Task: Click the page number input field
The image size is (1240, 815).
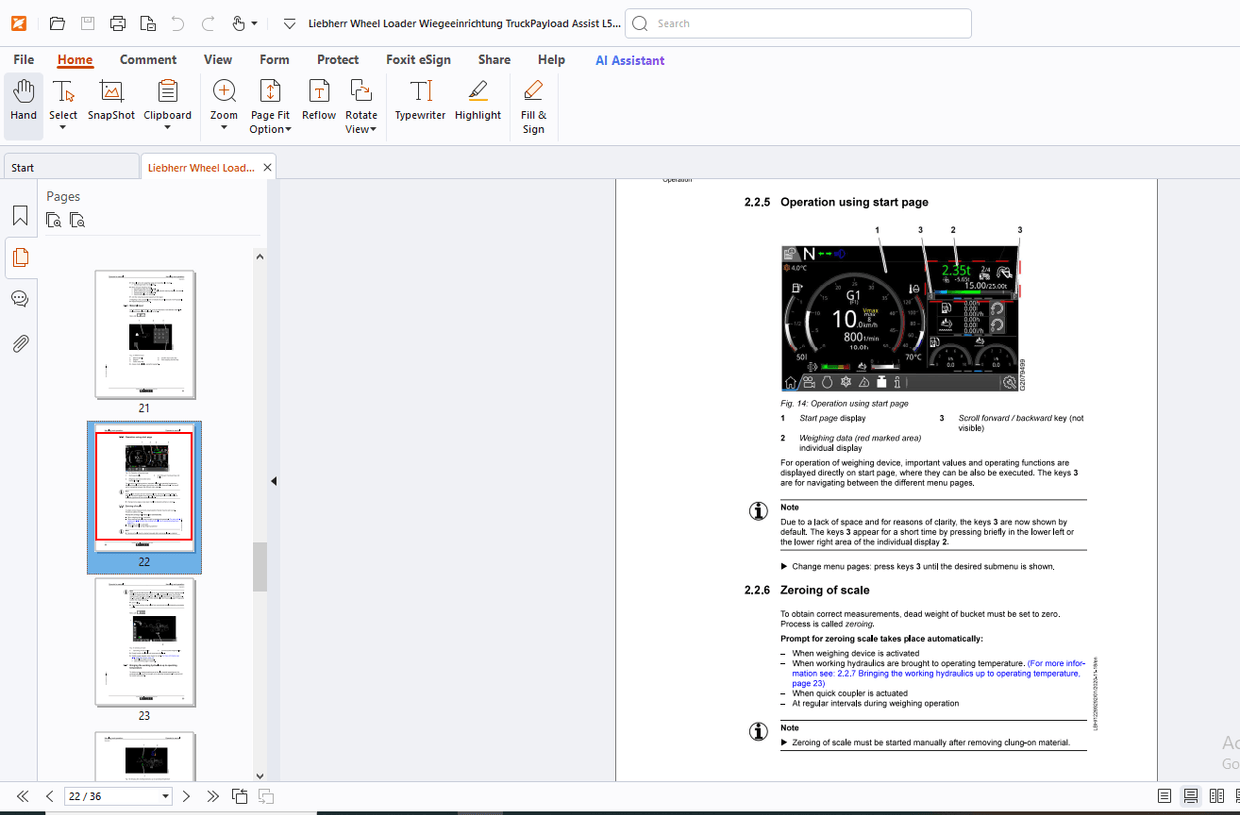Action: point(110,795)
